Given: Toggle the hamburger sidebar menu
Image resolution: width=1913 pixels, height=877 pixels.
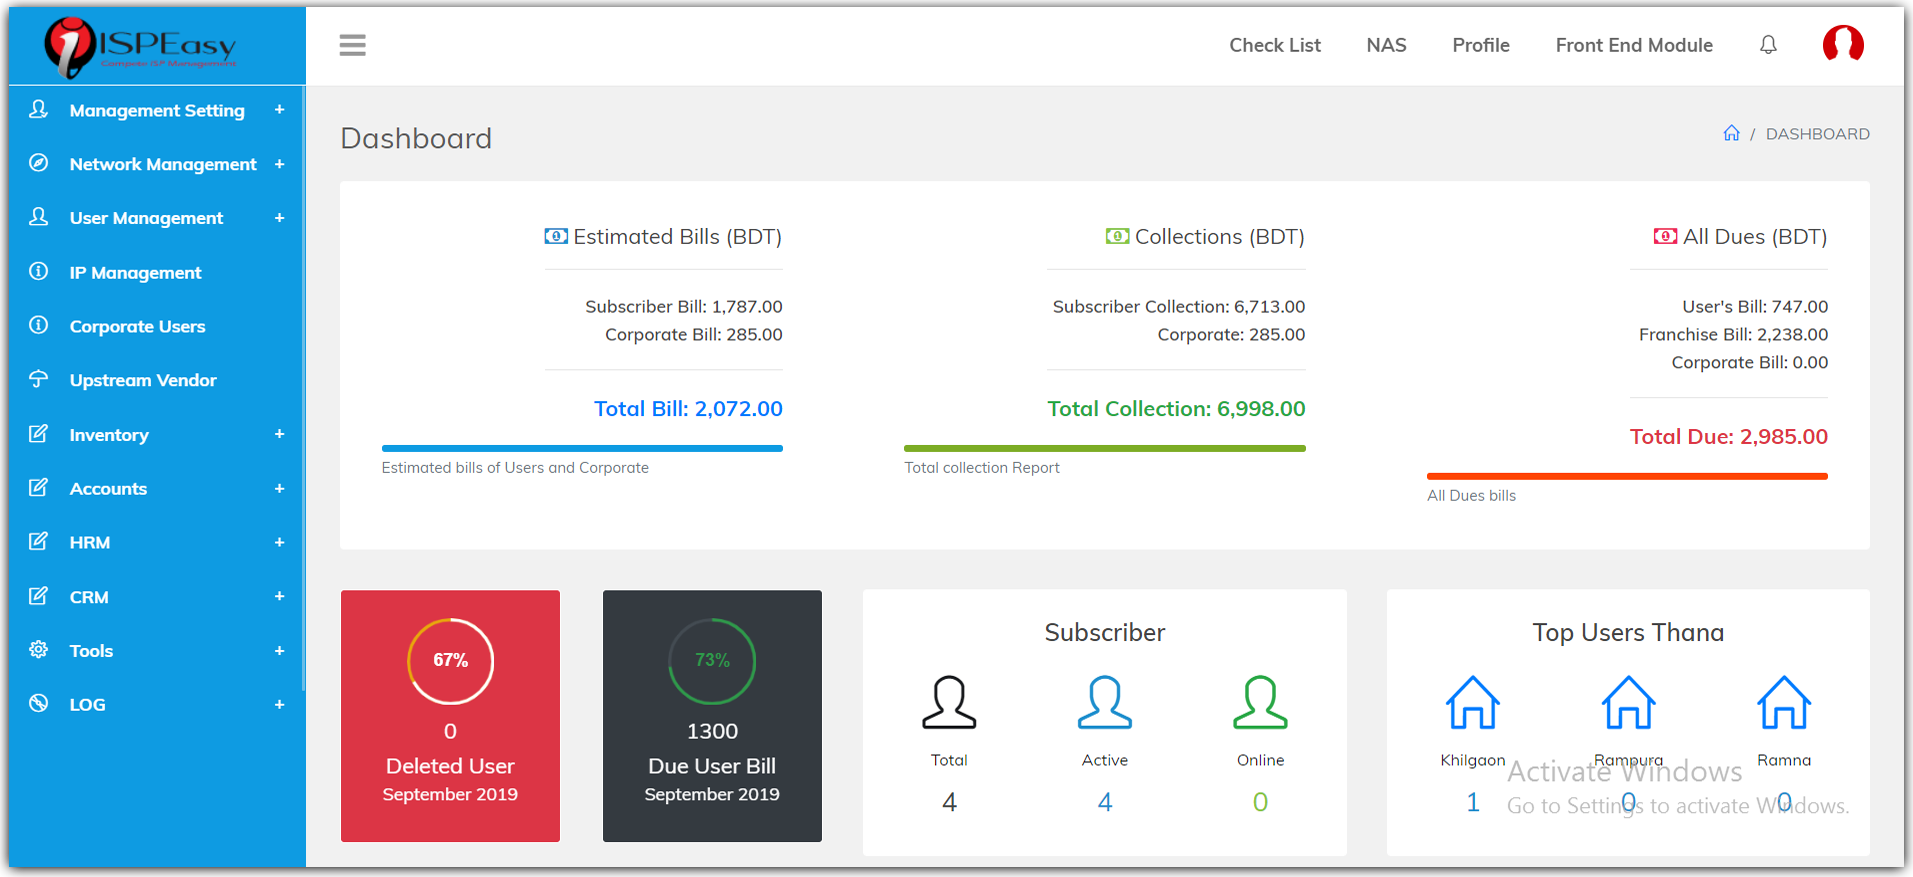Looking at the screenshot, I should pos(352,45).
